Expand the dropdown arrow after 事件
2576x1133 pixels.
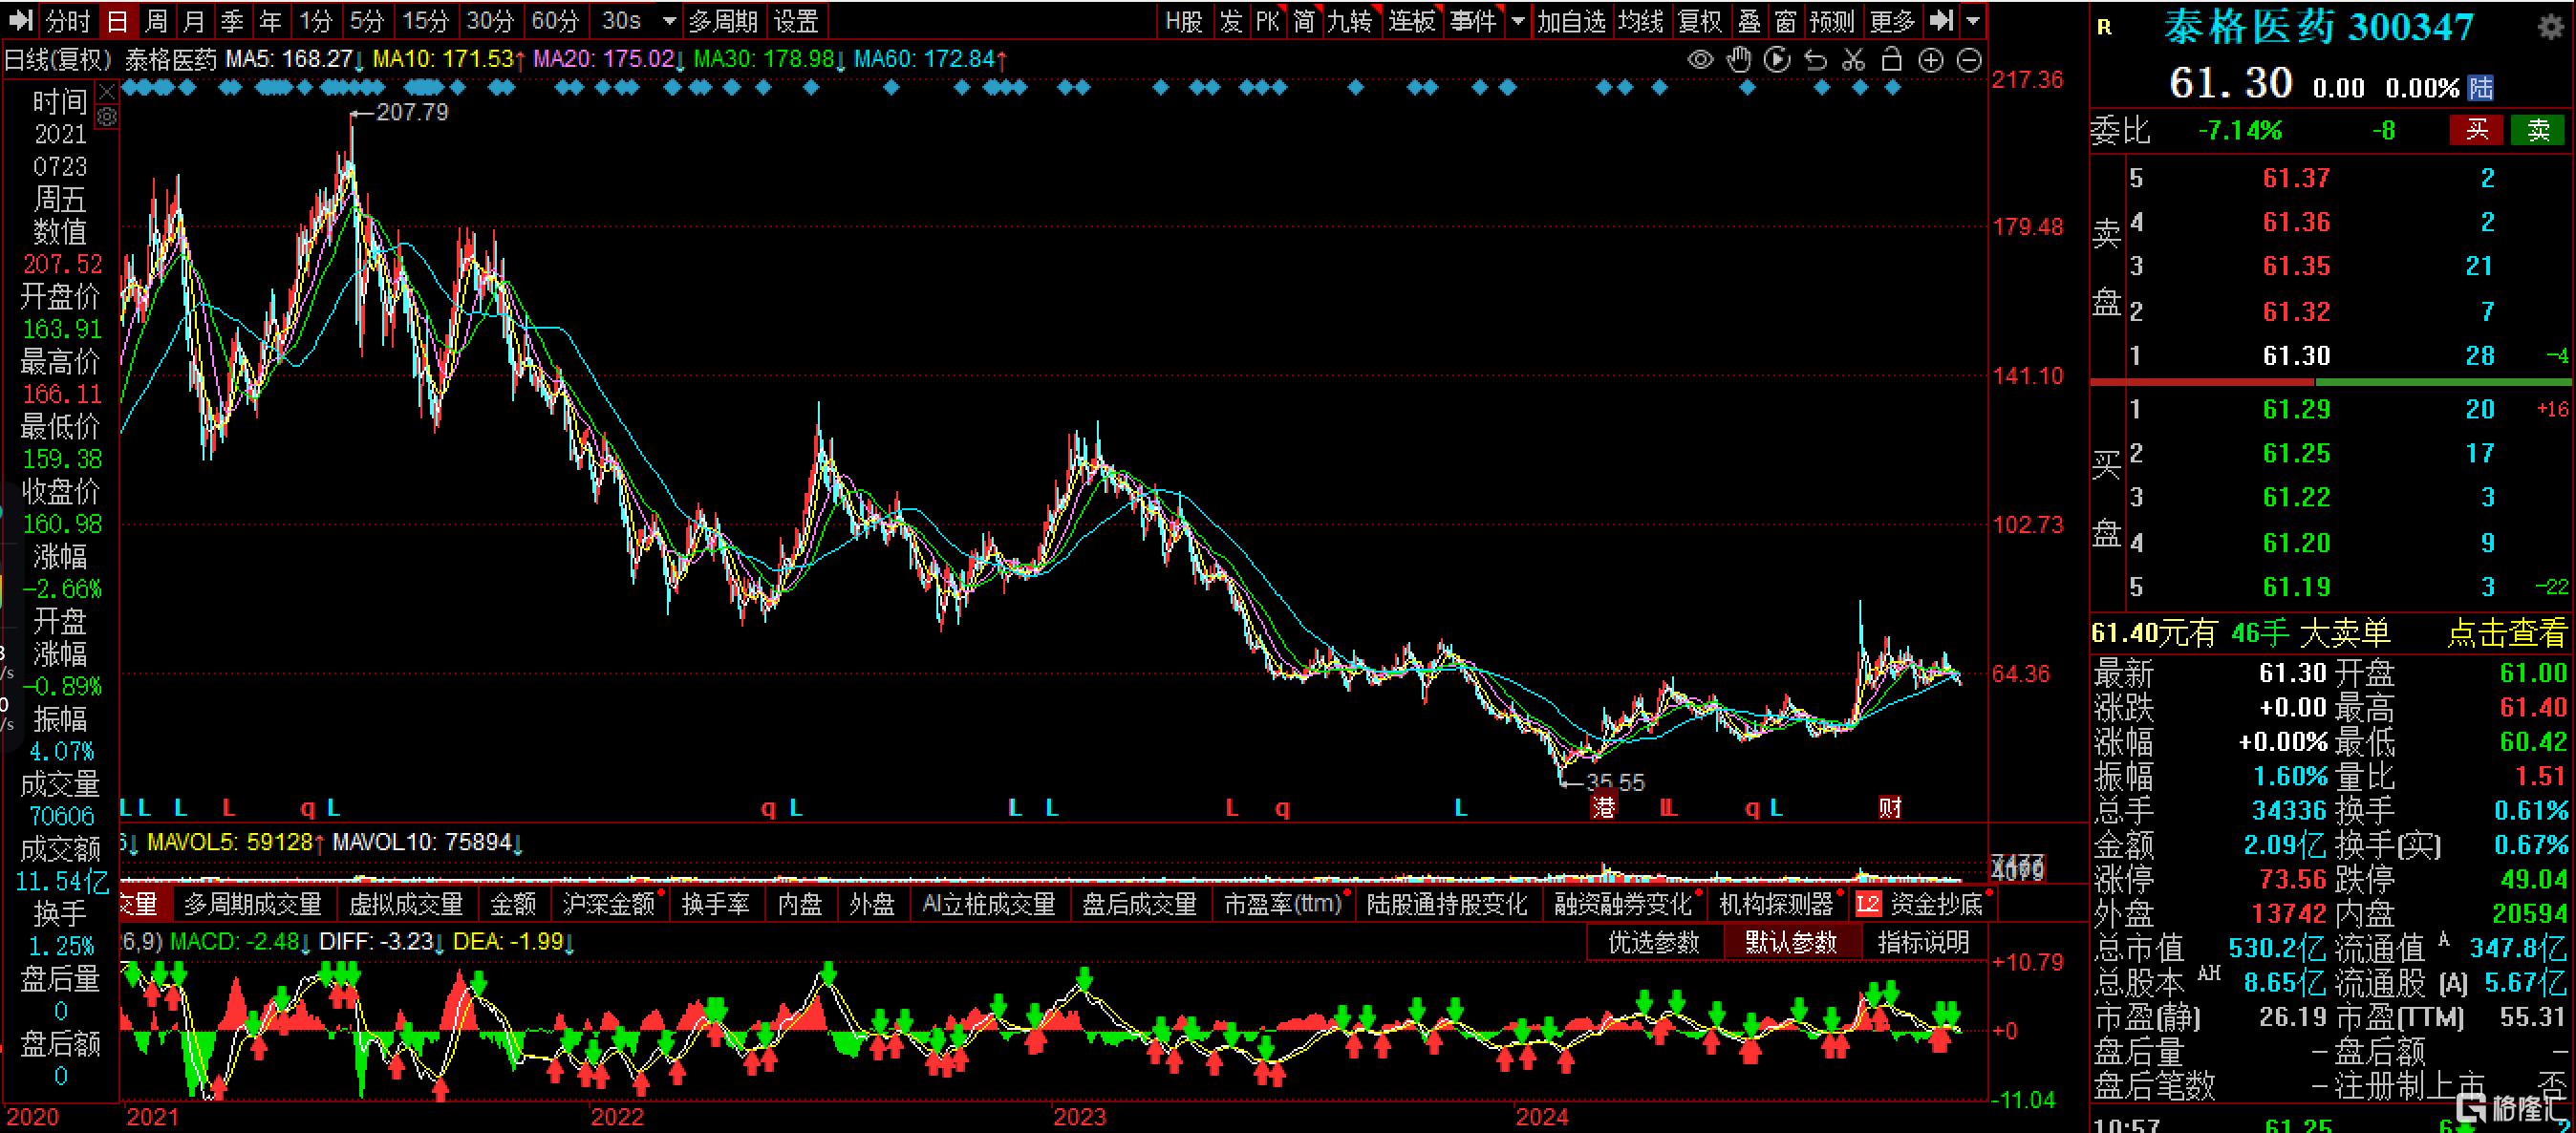[1518, 21]
